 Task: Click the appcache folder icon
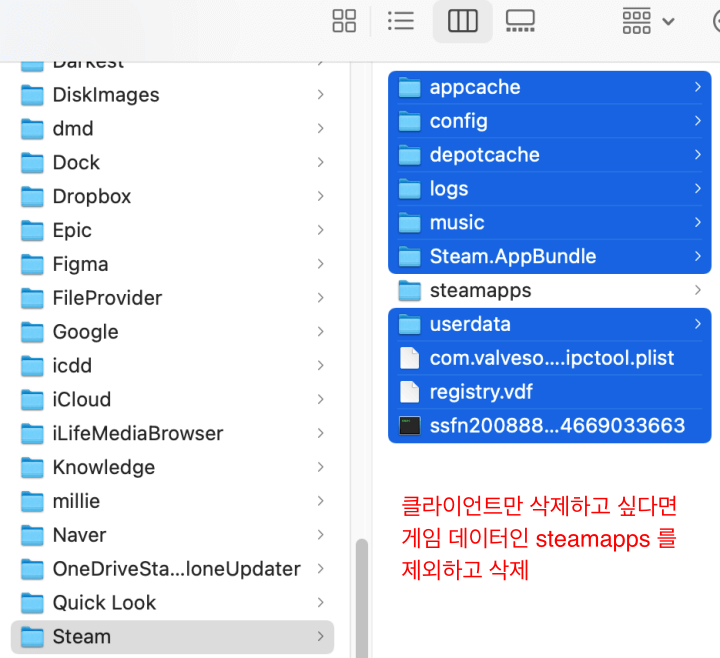coord(409,87)
